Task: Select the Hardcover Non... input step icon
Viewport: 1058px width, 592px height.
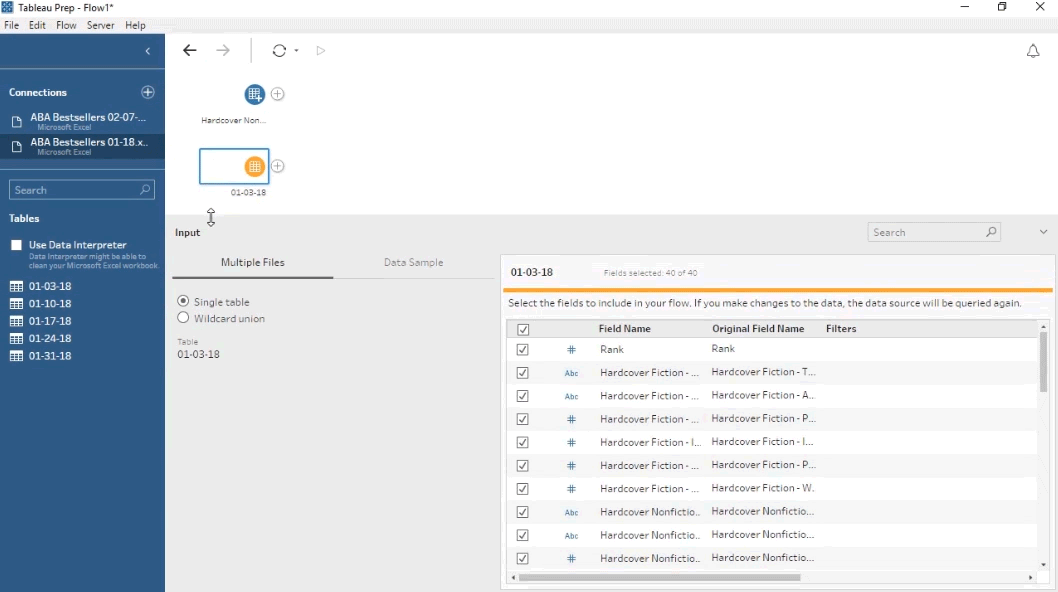Action: coord(254,94)
